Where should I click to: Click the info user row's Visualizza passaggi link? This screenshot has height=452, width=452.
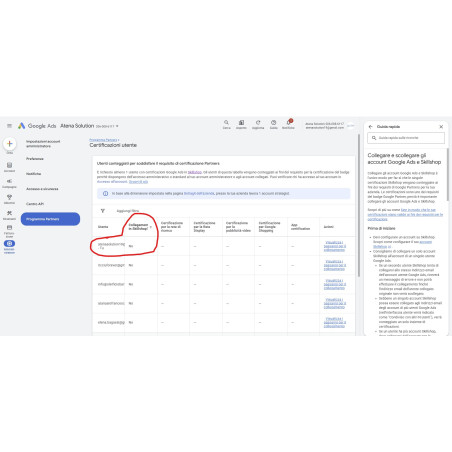(x=335, y=284)
